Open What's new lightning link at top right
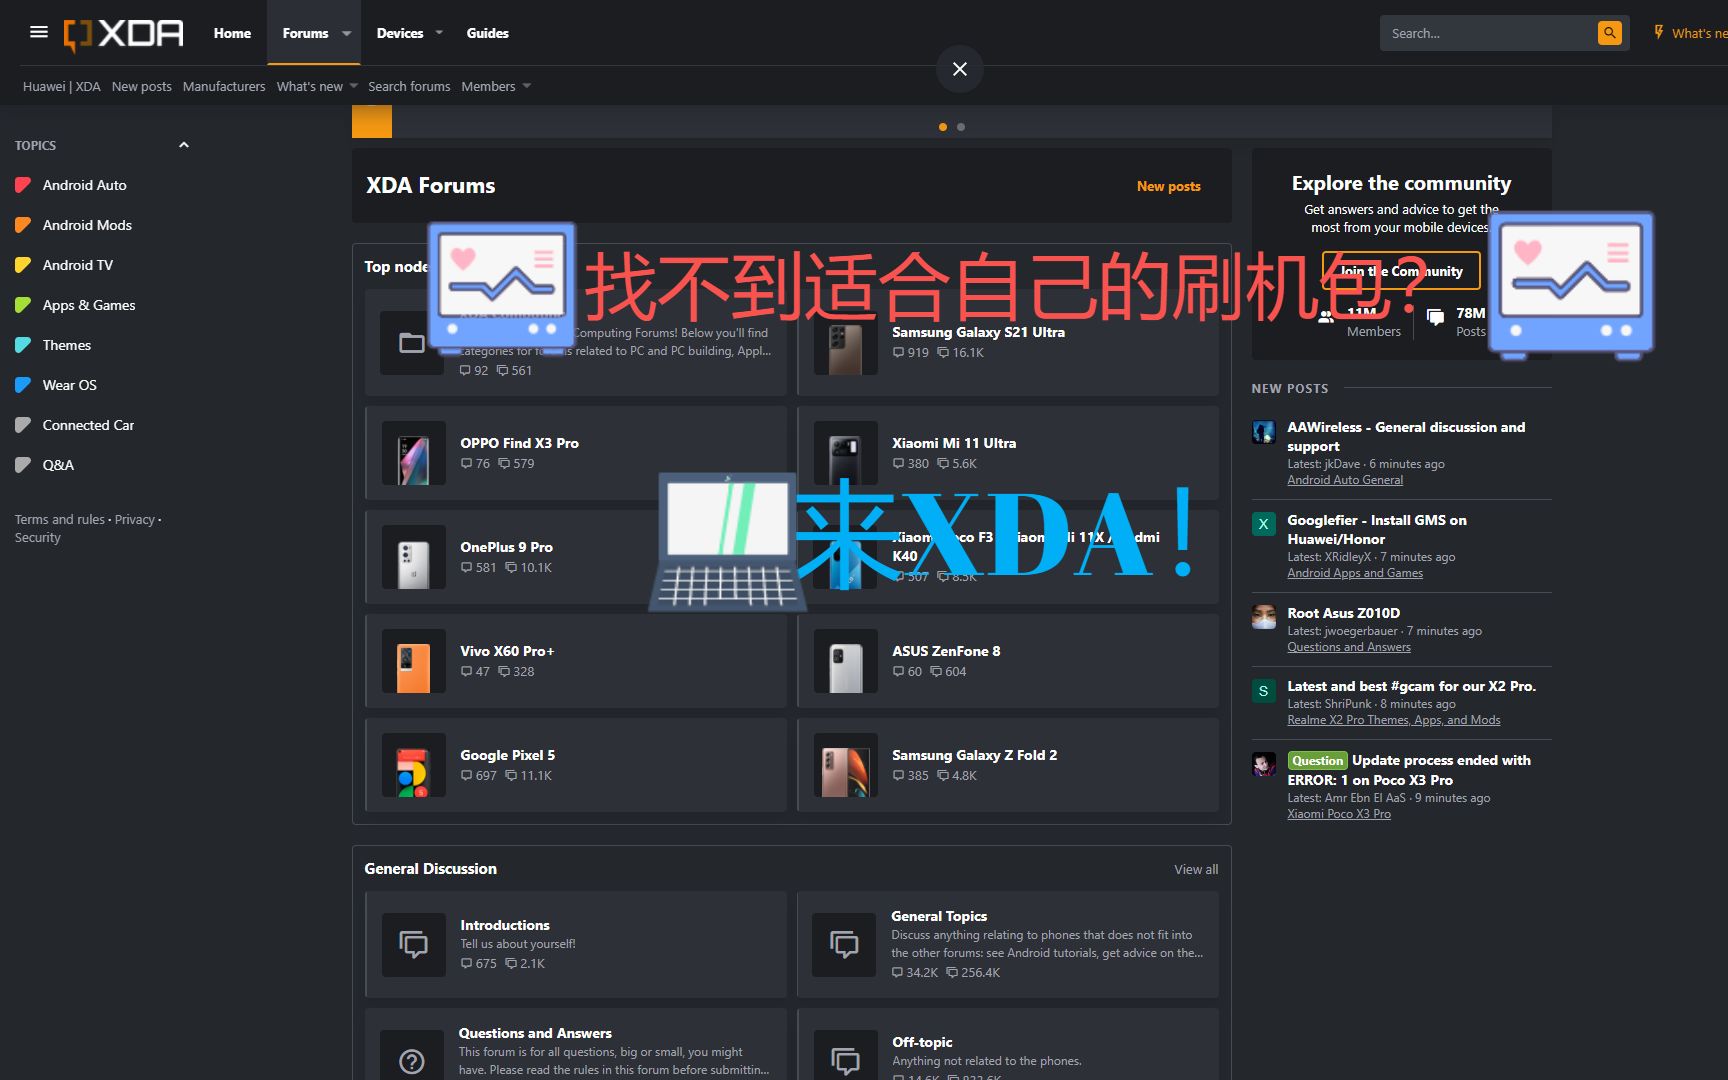1728x1080 pixels. tap(1690, 33)
